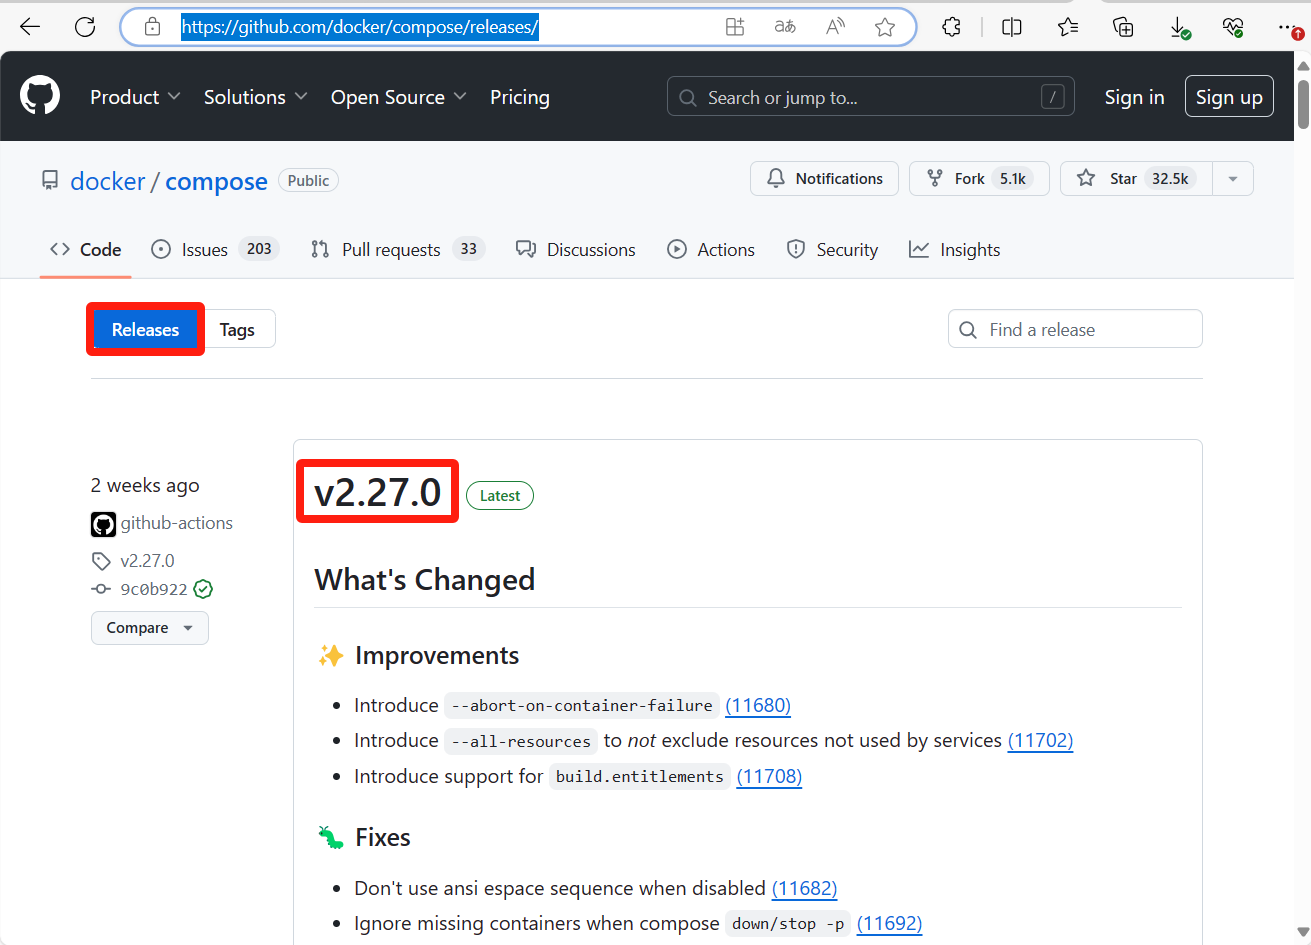1311x945 pixels.
Task: Select the Releases tab button
Action: click(145, 330)
